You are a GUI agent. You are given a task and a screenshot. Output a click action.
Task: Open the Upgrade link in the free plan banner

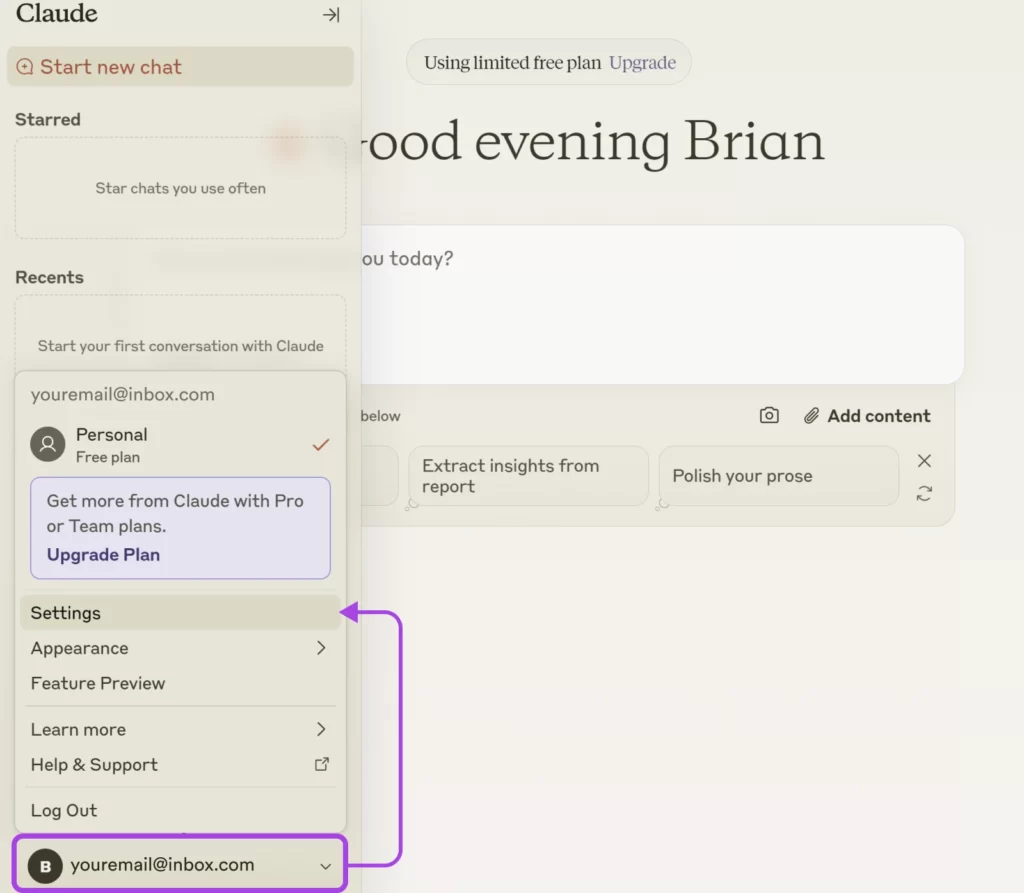coord(642,63)
